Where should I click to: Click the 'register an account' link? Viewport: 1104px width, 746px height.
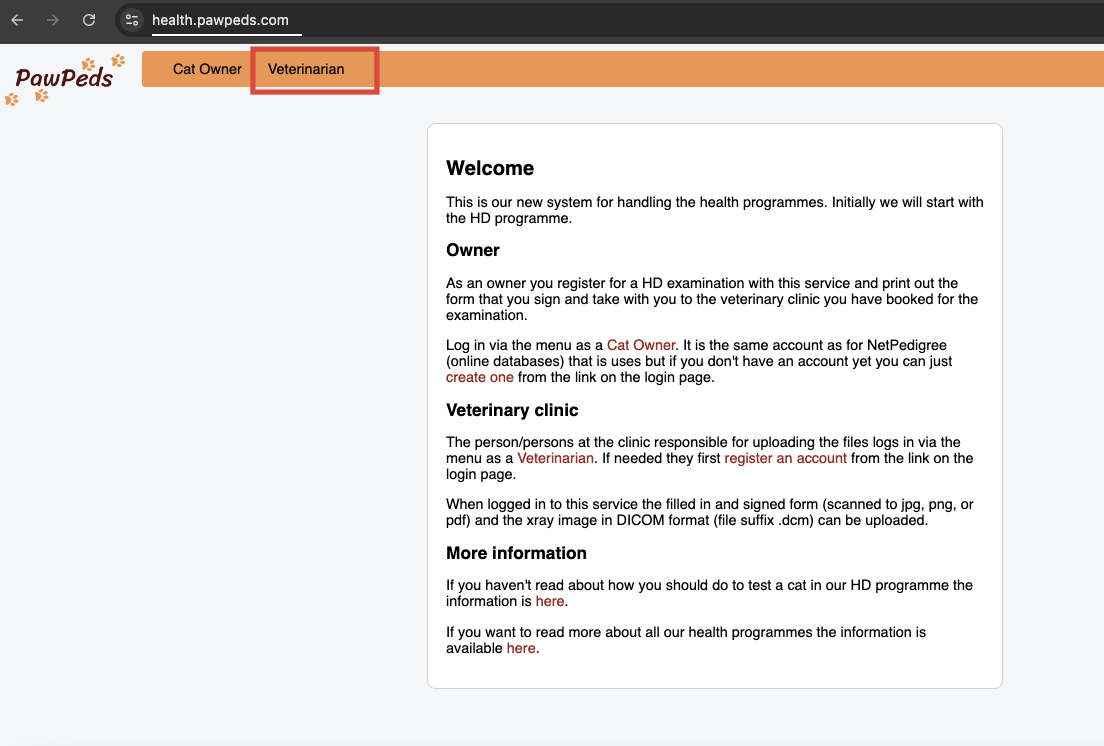(x=785, y=458)
